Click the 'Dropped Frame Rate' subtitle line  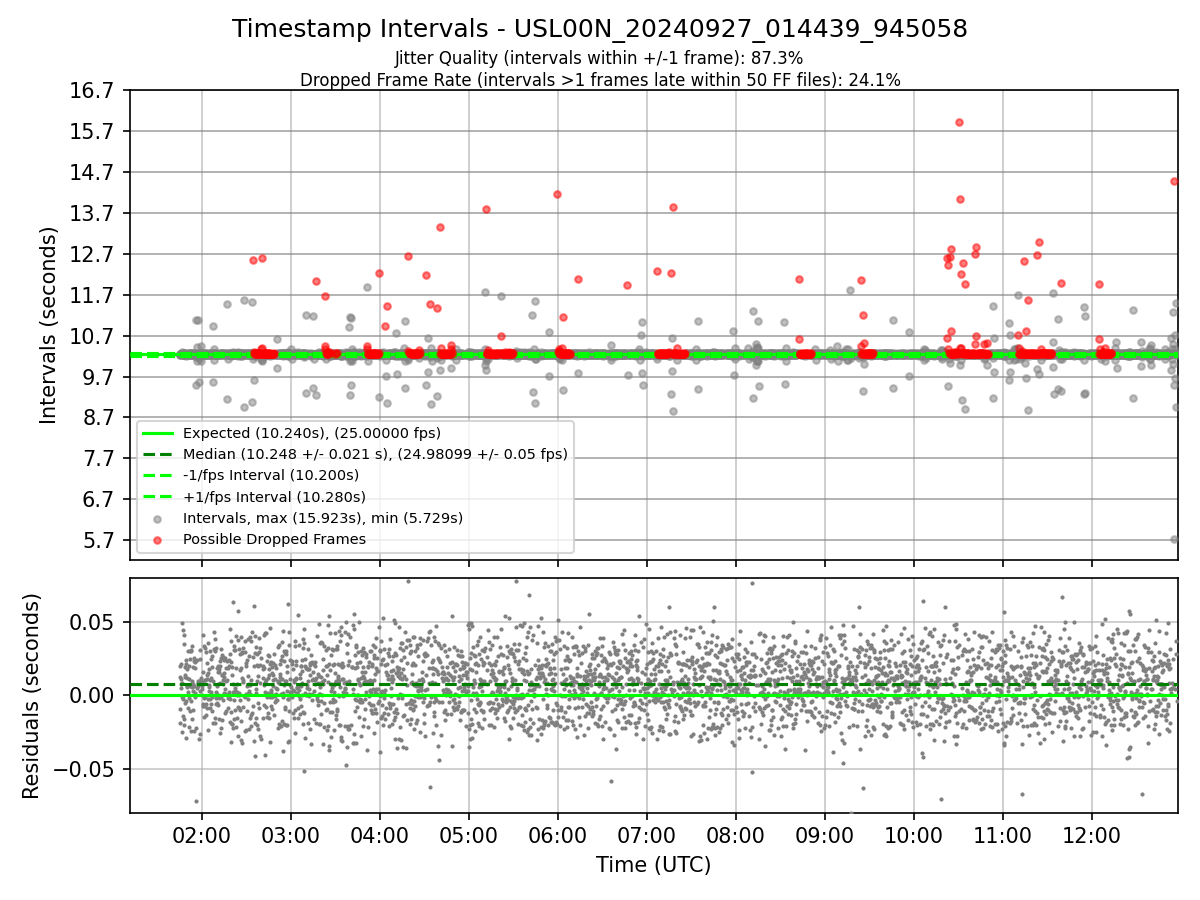[x=600, y=80]
